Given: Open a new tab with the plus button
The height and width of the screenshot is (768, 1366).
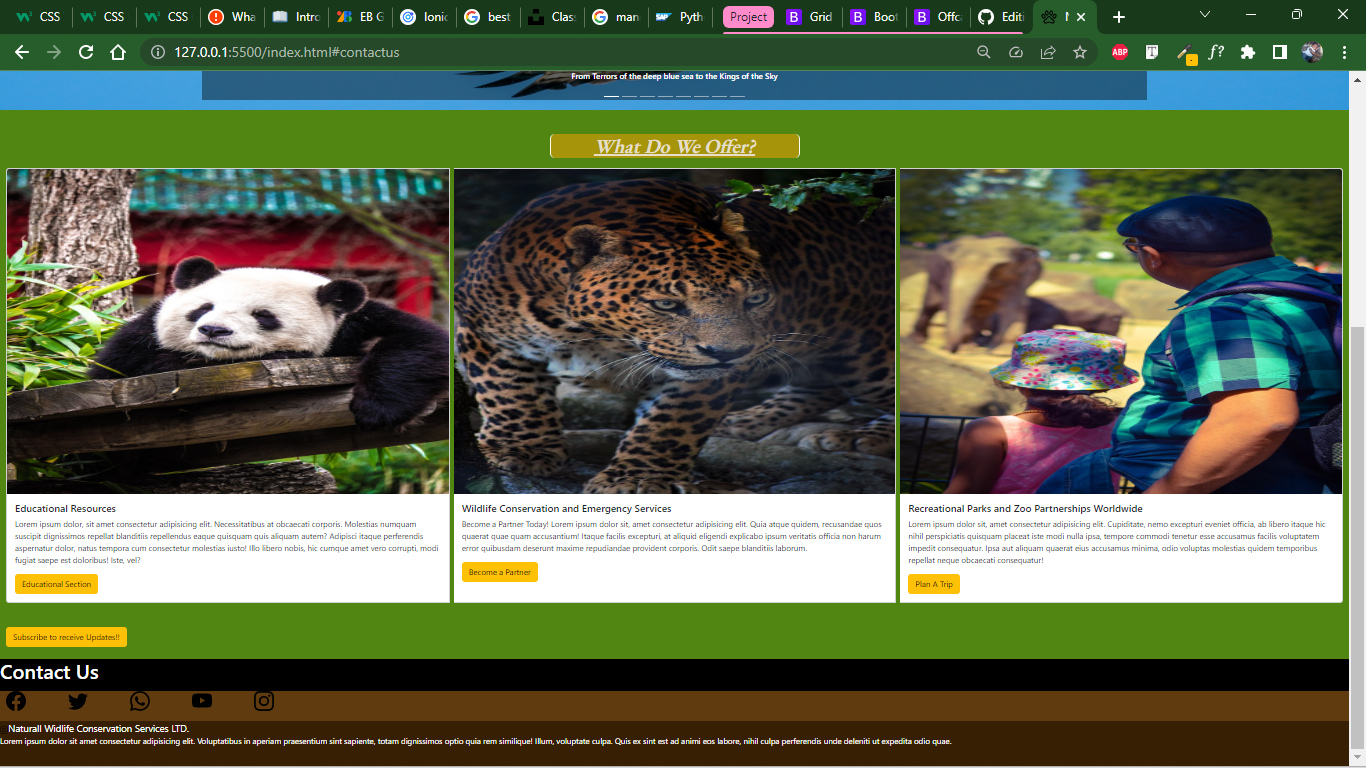Looking at the screenshot, I should pyautogui.click(x=1119, y=17).
